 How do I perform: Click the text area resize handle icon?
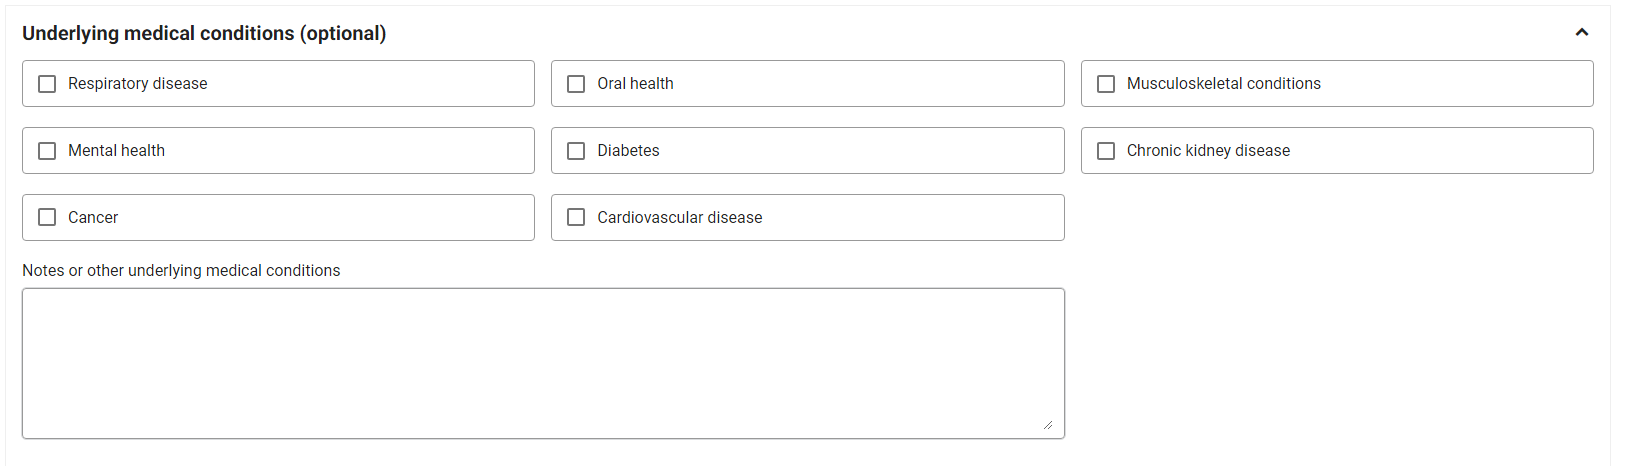click(x=1048, y=425)
